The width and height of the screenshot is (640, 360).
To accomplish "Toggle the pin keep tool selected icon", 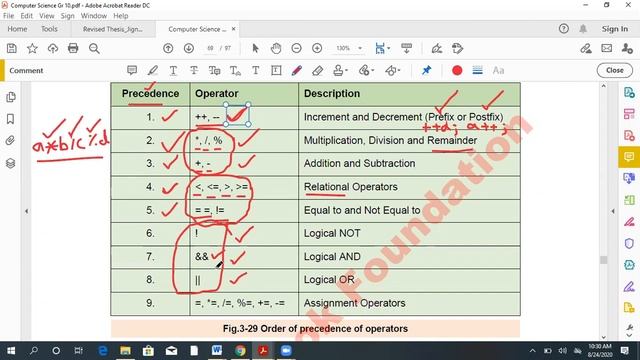I will click(427, 70).
